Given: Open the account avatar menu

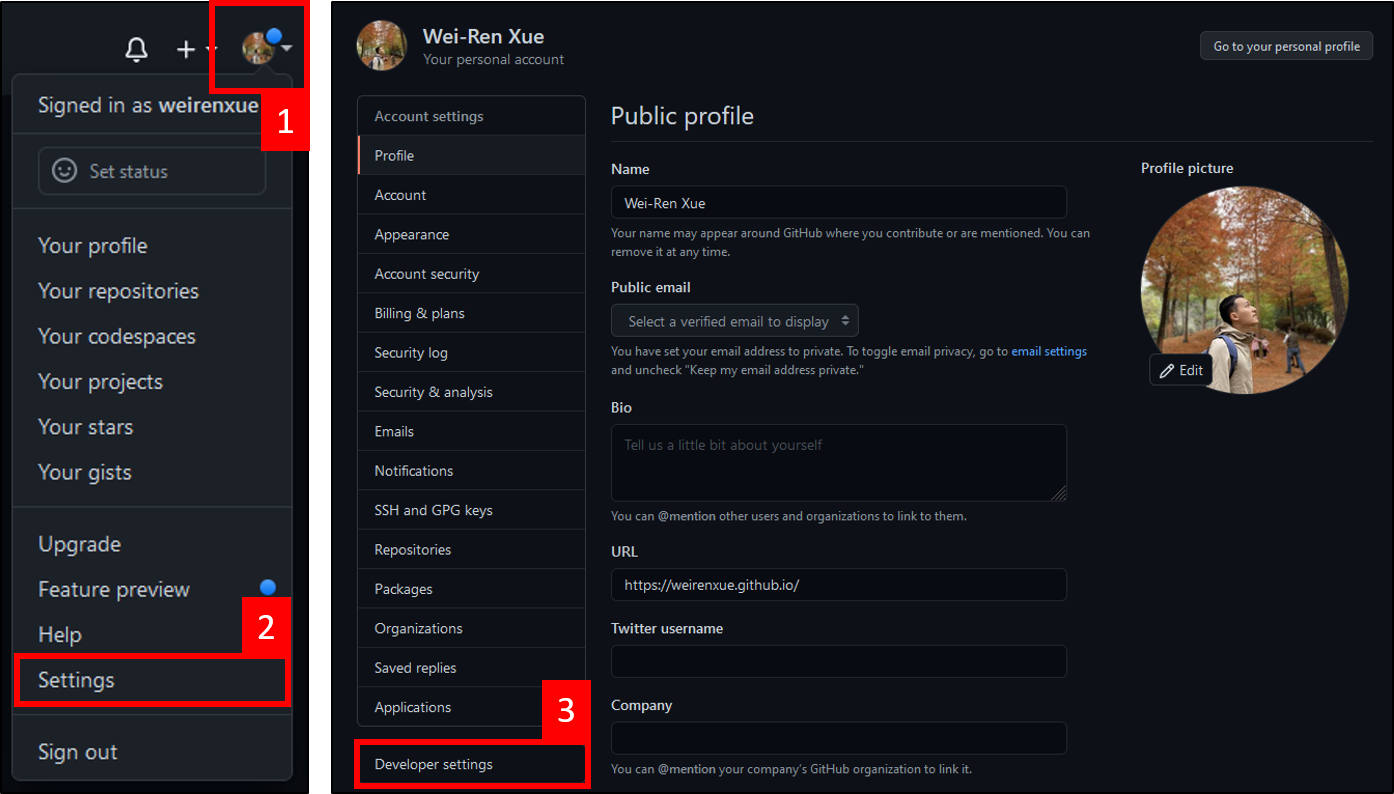Looking at the screenshot, I should (258, 45).
